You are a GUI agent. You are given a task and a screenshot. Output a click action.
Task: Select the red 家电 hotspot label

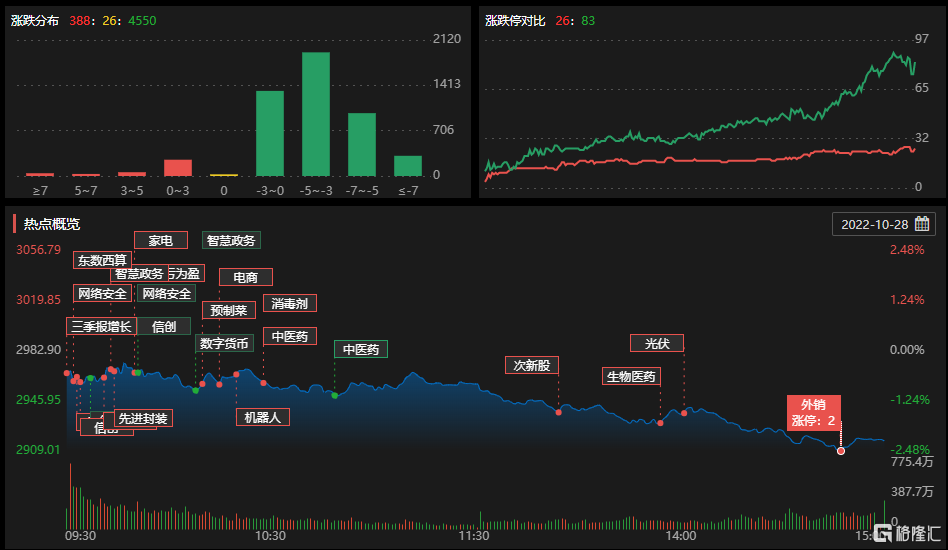[x=161, y=241]
